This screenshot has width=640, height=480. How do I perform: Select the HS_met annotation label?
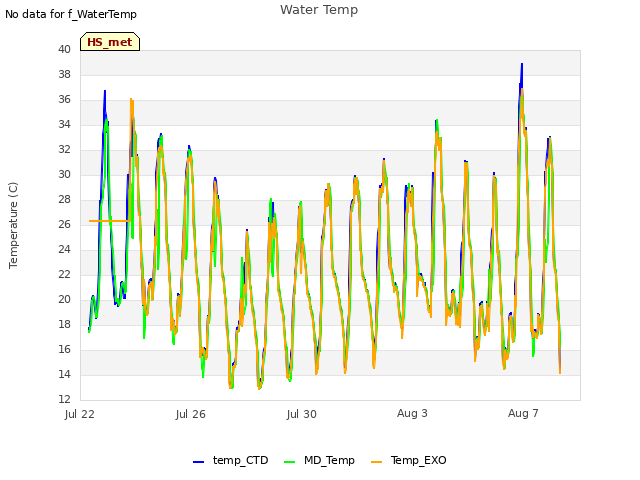(110, 42)
